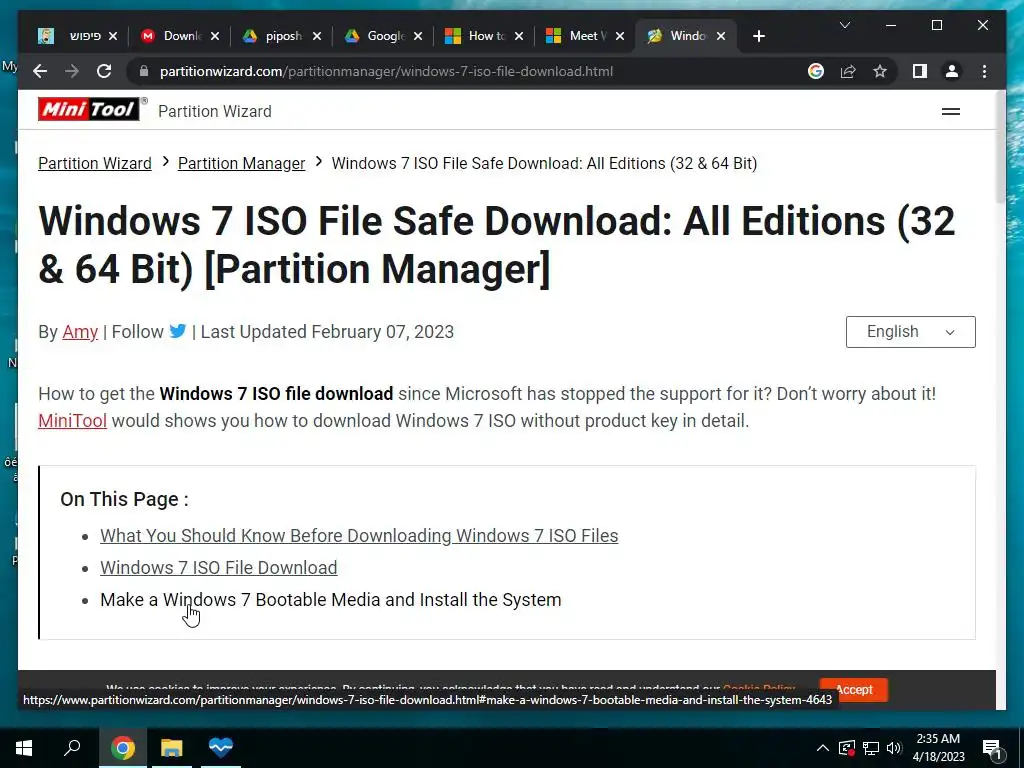Open the network tray icon
The height and width of the screenshot is (768, 1024).
[x=871, y=748]
